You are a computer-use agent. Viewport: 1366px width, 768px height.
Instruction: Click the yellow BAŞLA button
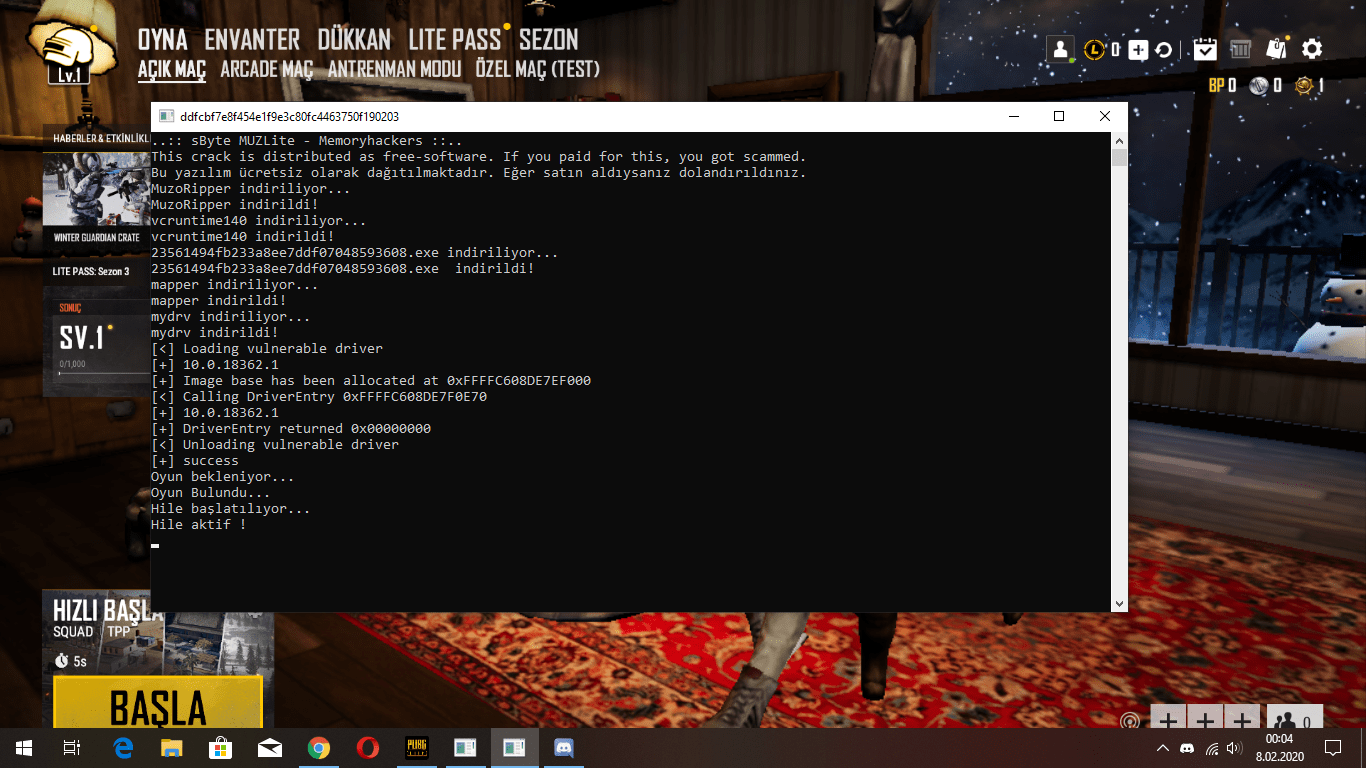point(157,703)
